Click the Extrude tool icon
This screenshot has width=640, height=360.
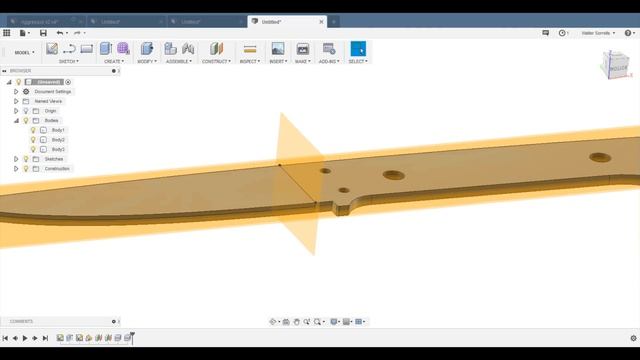pos(106,49)
